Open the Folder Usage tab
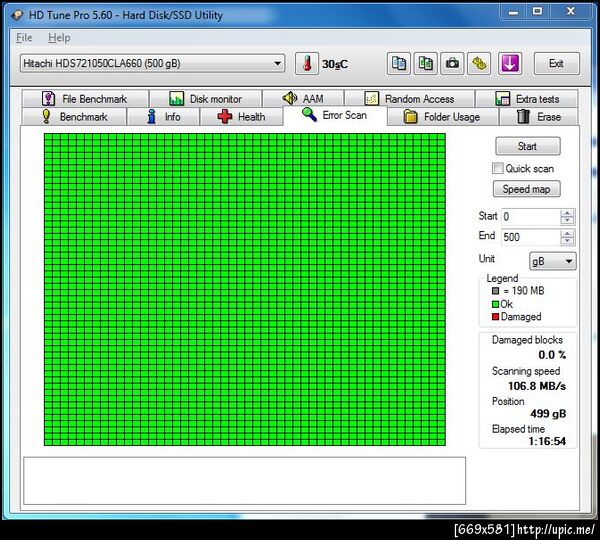This screenshot has width=600, height=540. 443,117
